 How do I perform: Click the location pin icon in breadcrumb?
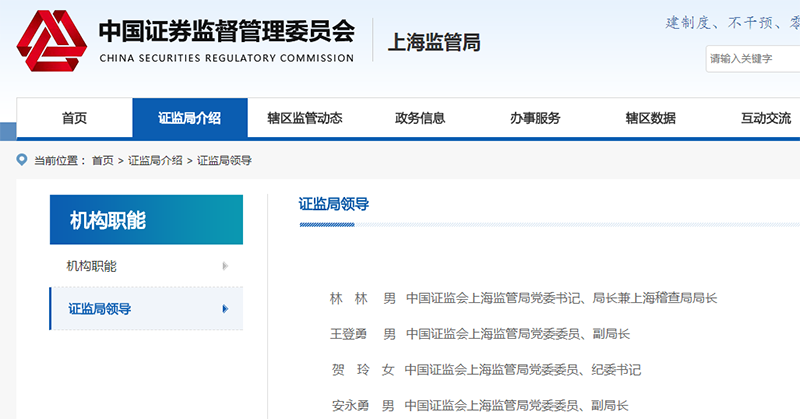point(22,160)
